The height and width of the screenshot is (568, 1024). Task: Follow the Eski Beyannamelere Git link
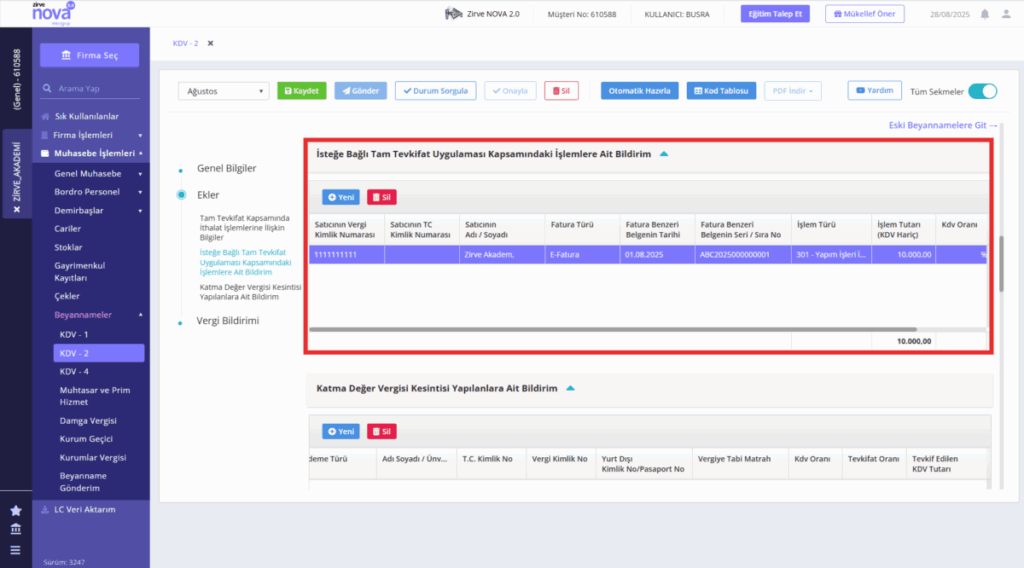pos(942,125)
